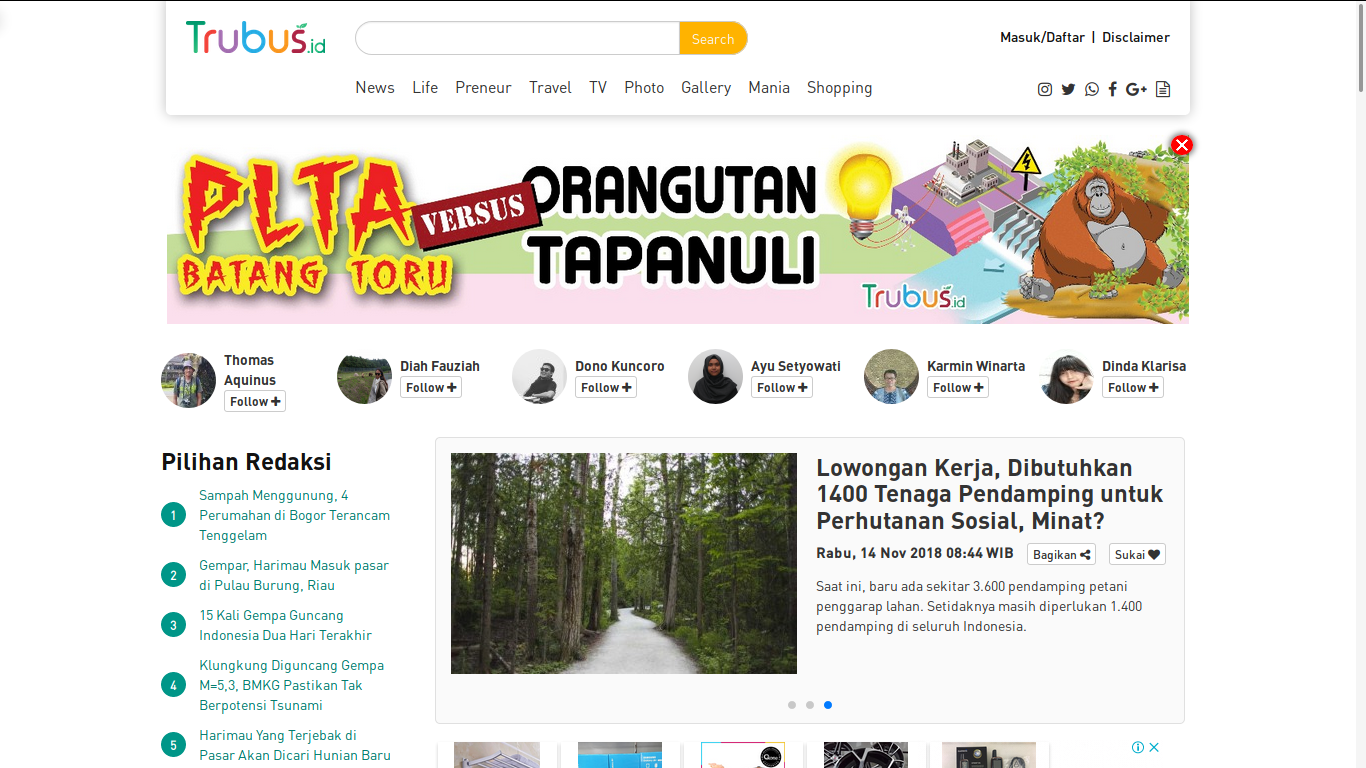Open the Twitter icon in header

coord(1068,89)
